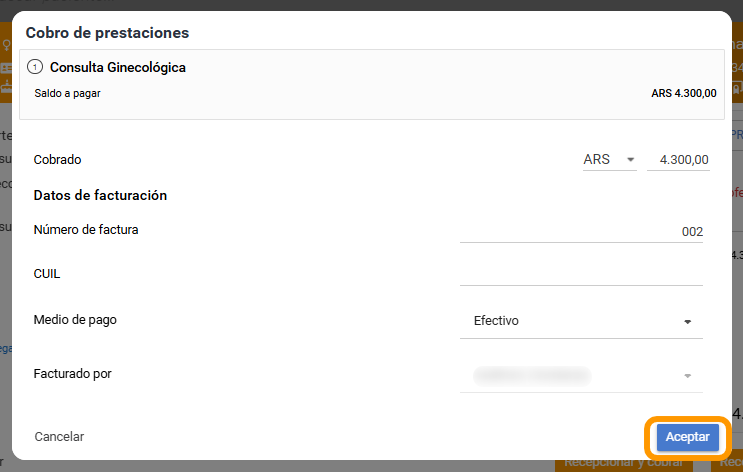Click the Cobro de prestaciones dialog title
Viewport: 743px width, 472px height.
(107, 33)
